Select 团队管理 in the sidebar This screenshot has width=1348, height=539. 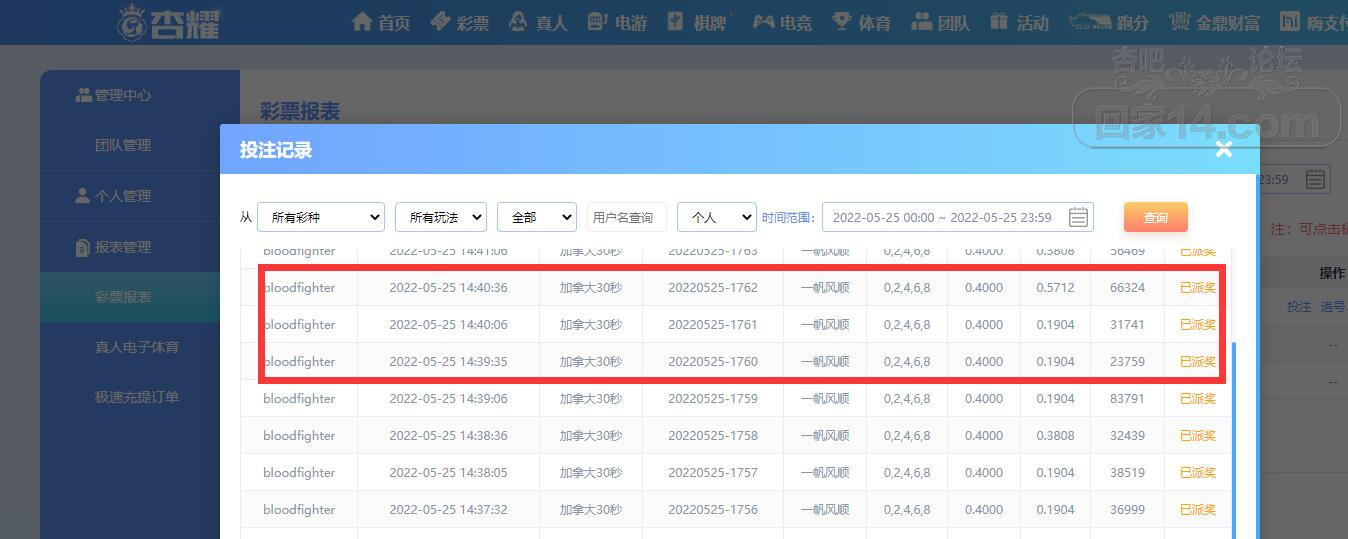(123, 145)
